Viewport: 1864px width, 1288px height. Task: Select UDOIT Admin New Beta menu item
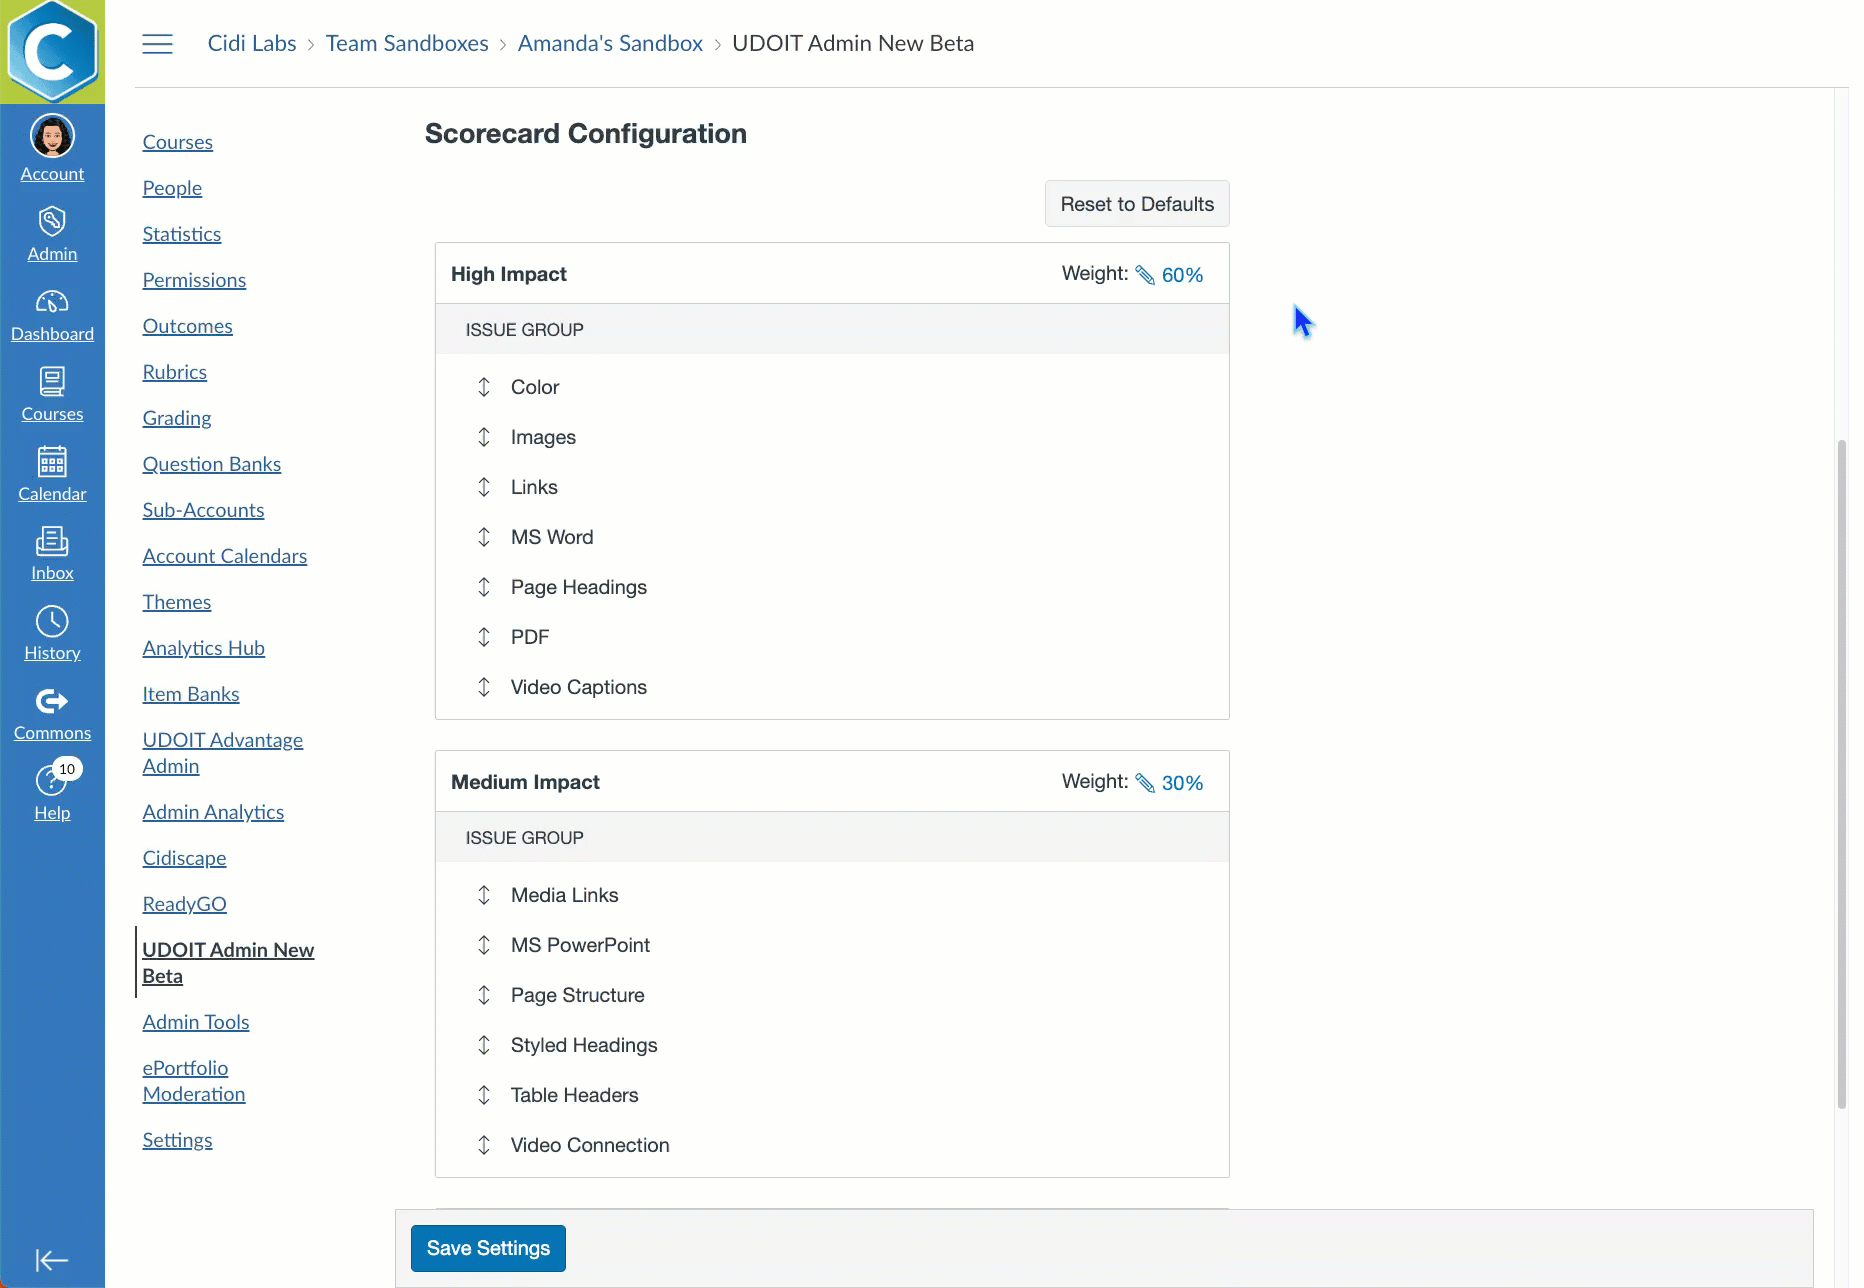click(x=228, y=963)
